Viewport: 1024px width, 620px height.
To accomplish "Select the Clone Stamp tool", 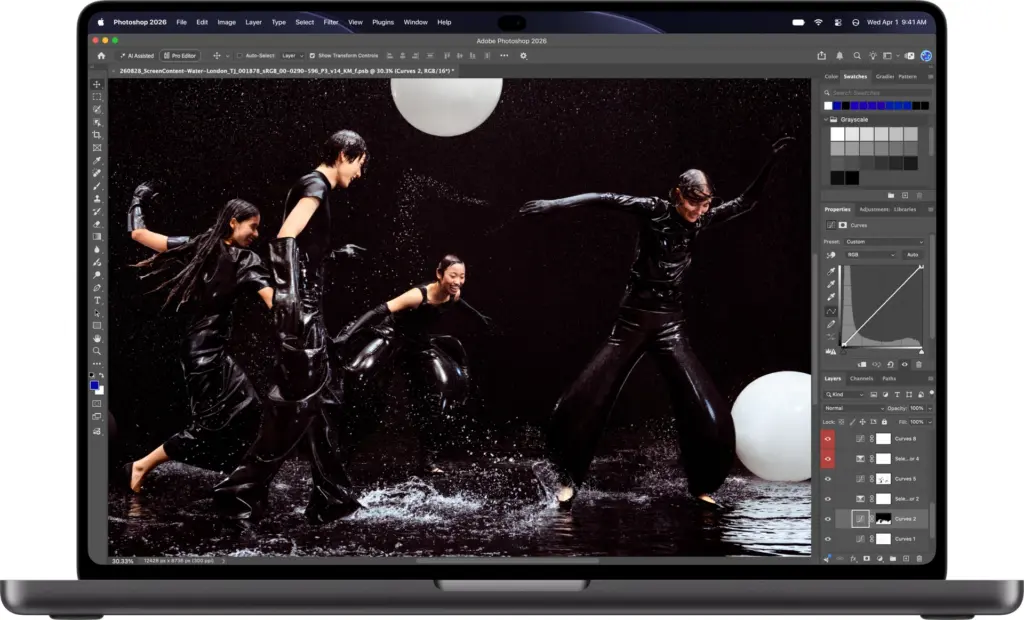I will [97, 199].
